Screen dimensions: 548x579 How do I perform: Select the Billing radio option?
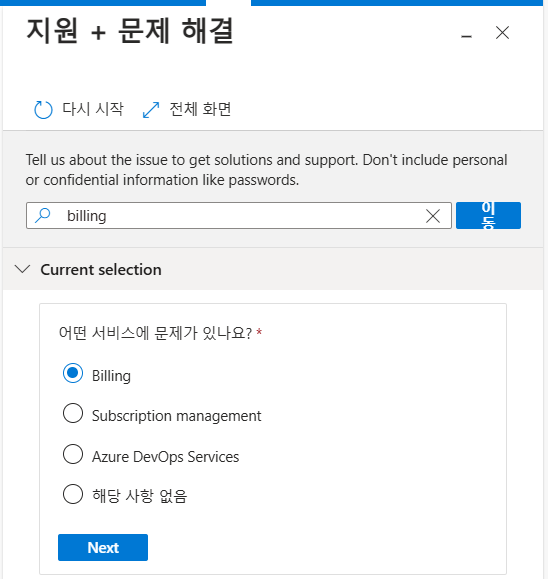(x=73, y=373)
